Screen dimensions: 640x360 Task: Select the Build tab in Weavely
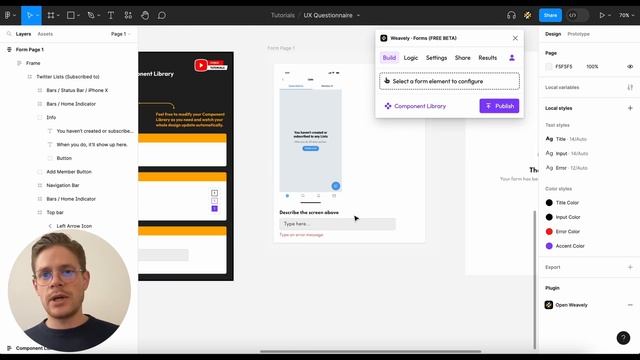tap(389, 58)
